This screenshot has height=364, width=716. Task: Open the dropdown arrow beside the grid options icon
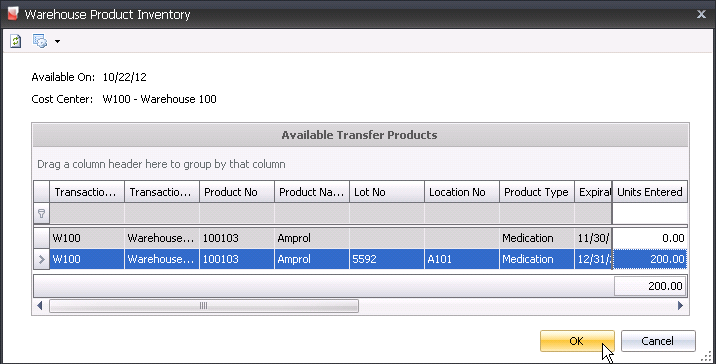pos(57,42)
